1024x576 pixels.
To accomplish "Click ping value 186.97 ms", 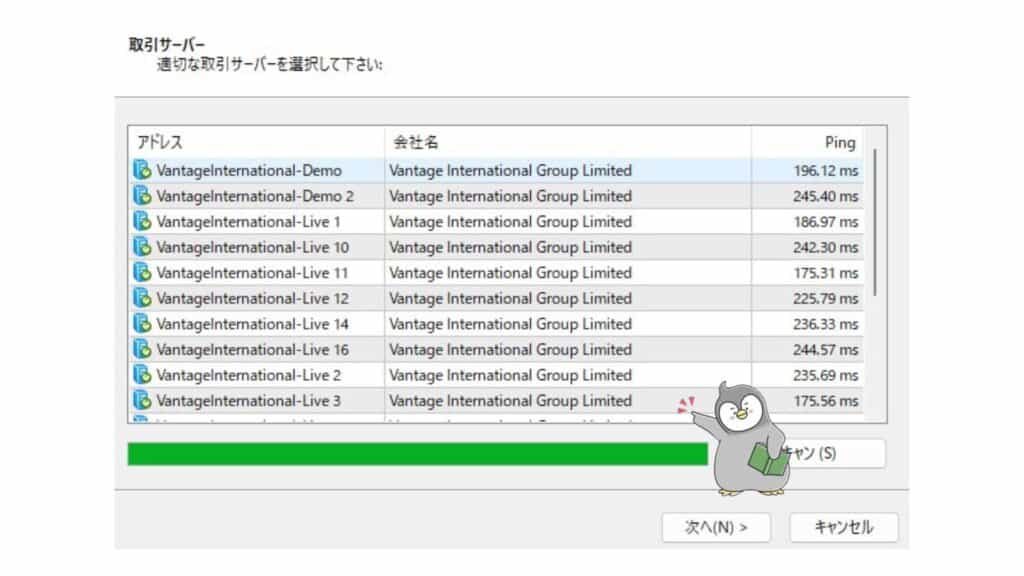I will [x=825, y=221].
